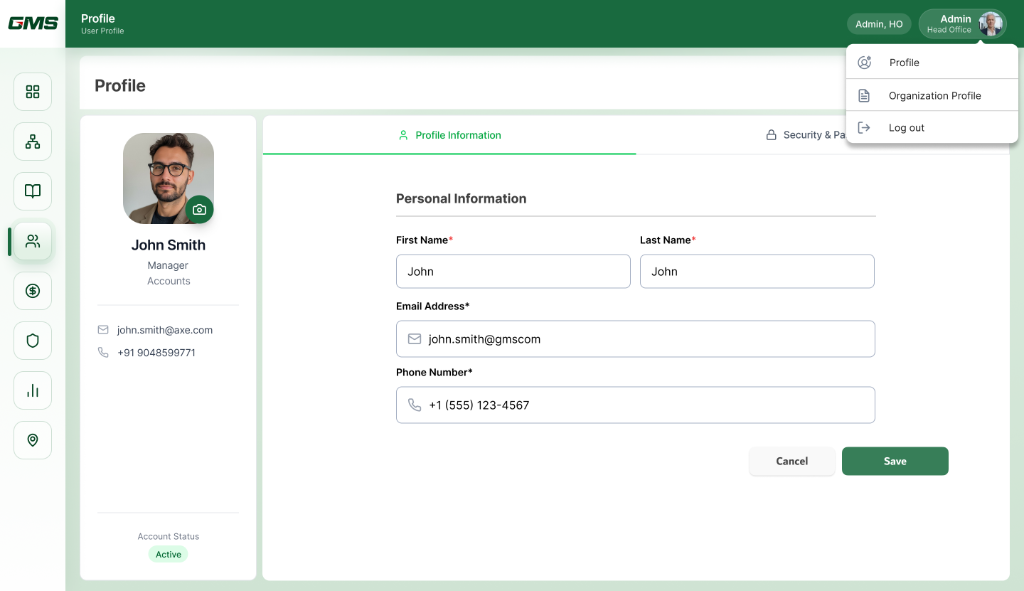Click the +91 9048599771 phone text
The width and height of the screenshot is (1024, 591).
click(x=156, y=353)
